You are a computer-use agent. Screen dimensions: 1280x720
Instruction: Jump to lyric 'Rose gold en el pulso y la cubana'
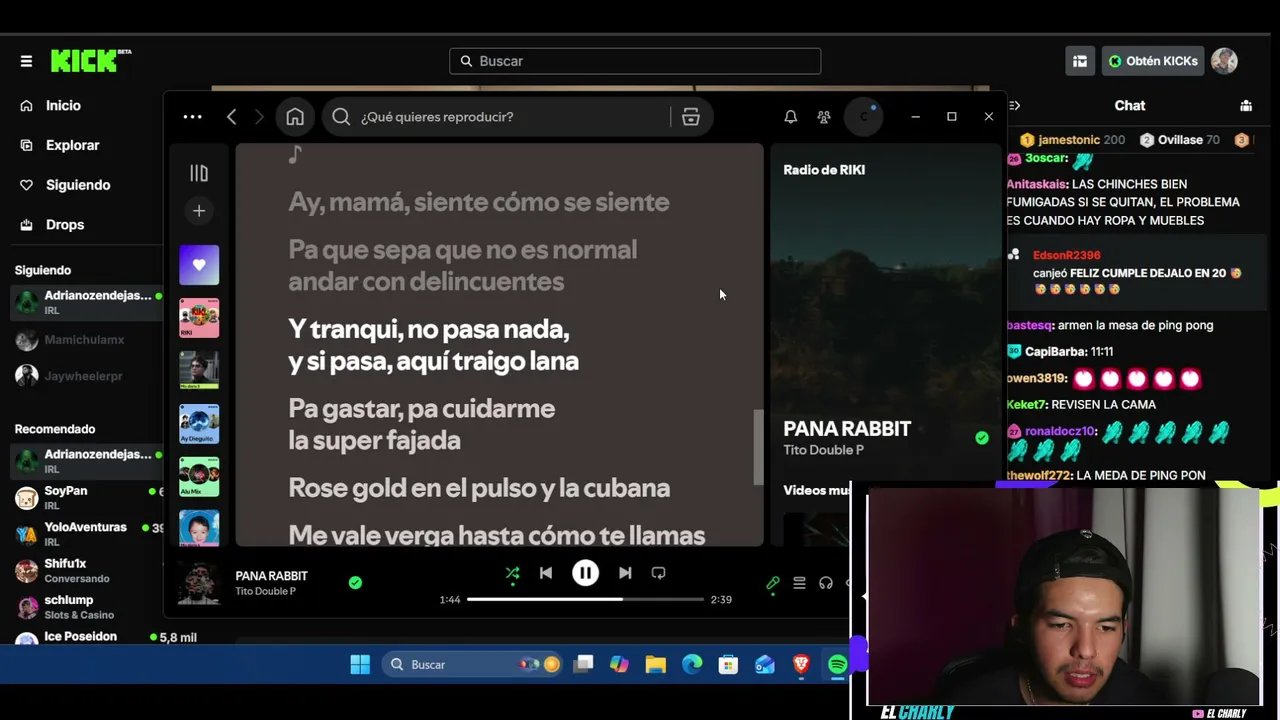[479, 488]
